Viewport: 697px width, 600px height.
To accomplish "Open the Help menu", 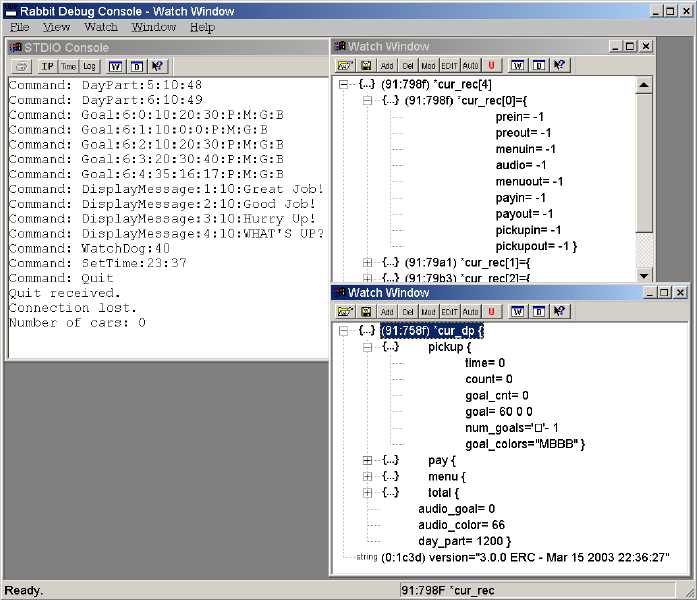I will point(202,27).
